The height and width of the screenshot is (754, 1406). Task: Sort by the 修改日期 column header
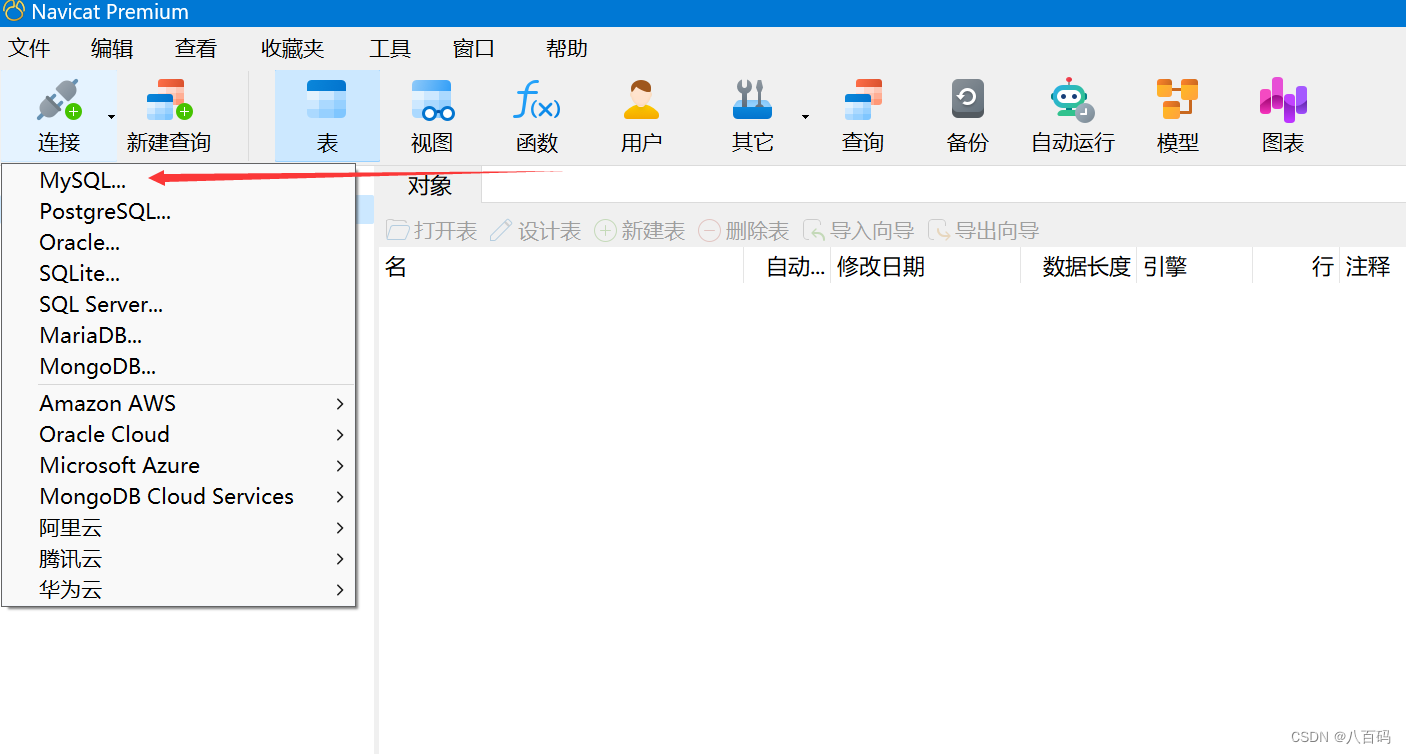925,267
